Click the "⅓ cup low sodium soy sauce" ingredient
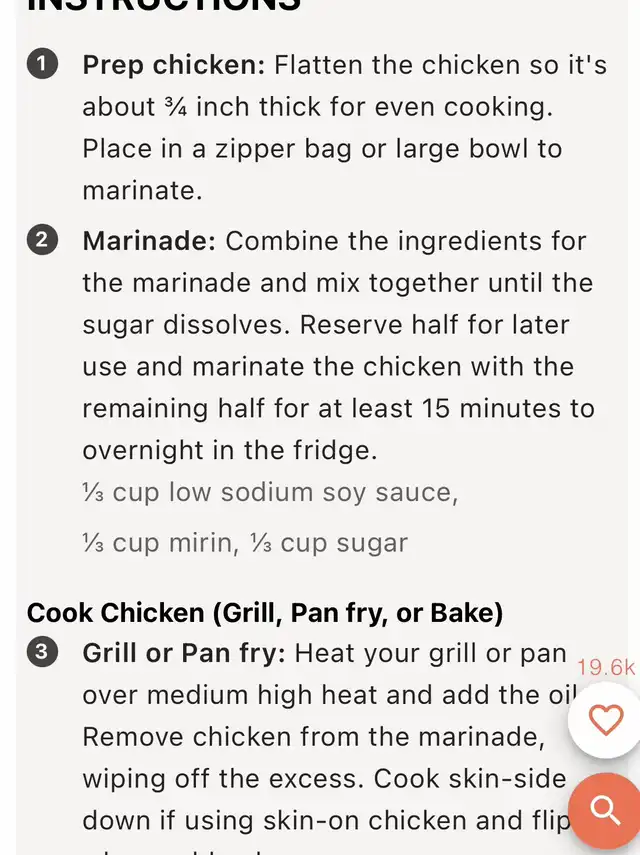This screenshot has width=640, height=855. point(270,492)
